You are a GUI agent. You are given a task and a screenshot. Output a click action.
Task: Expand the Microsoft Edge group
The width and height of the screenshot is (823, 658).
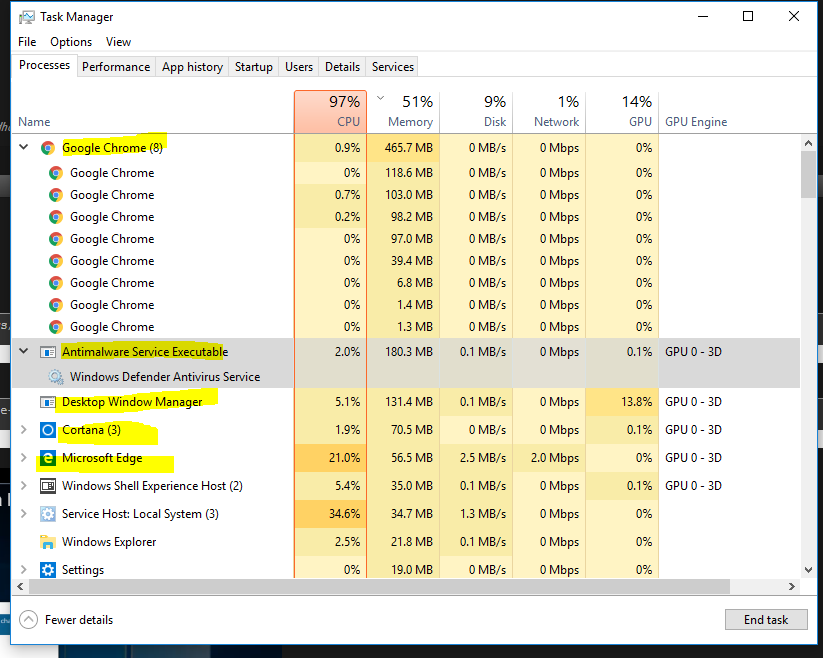24,458
